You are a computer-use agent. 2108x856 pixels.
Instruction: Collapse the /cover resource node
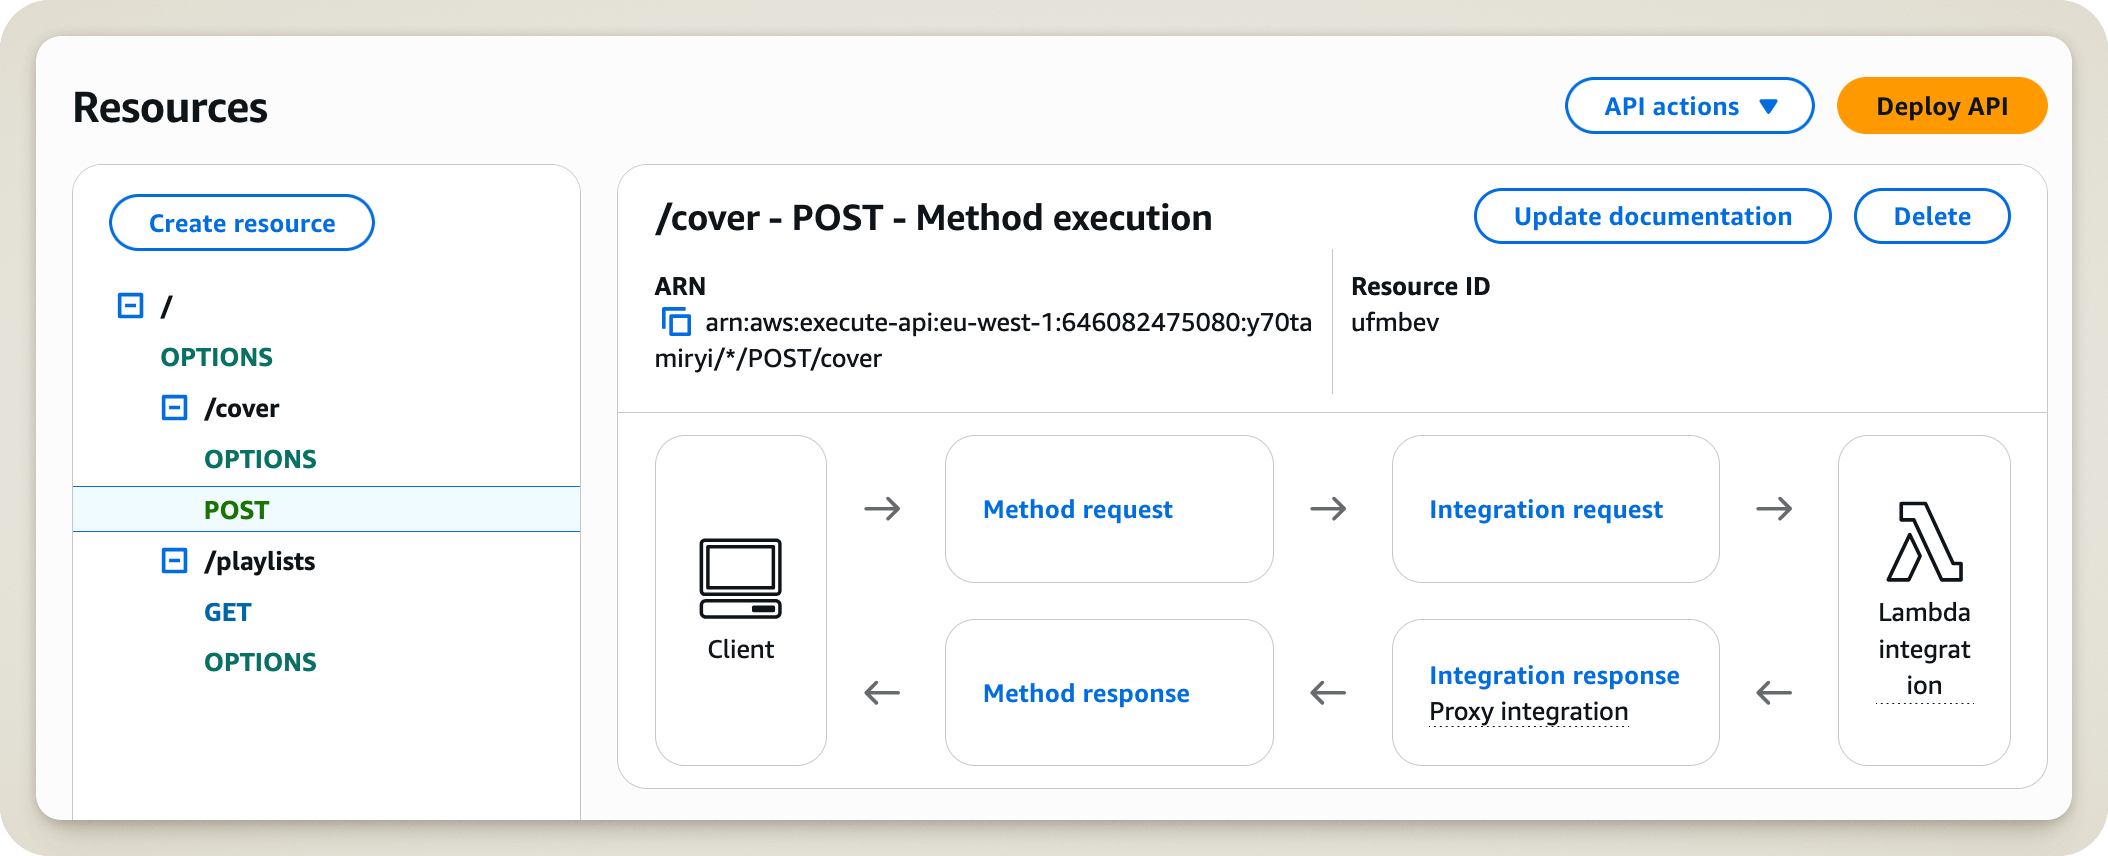(x=174, y=407)
